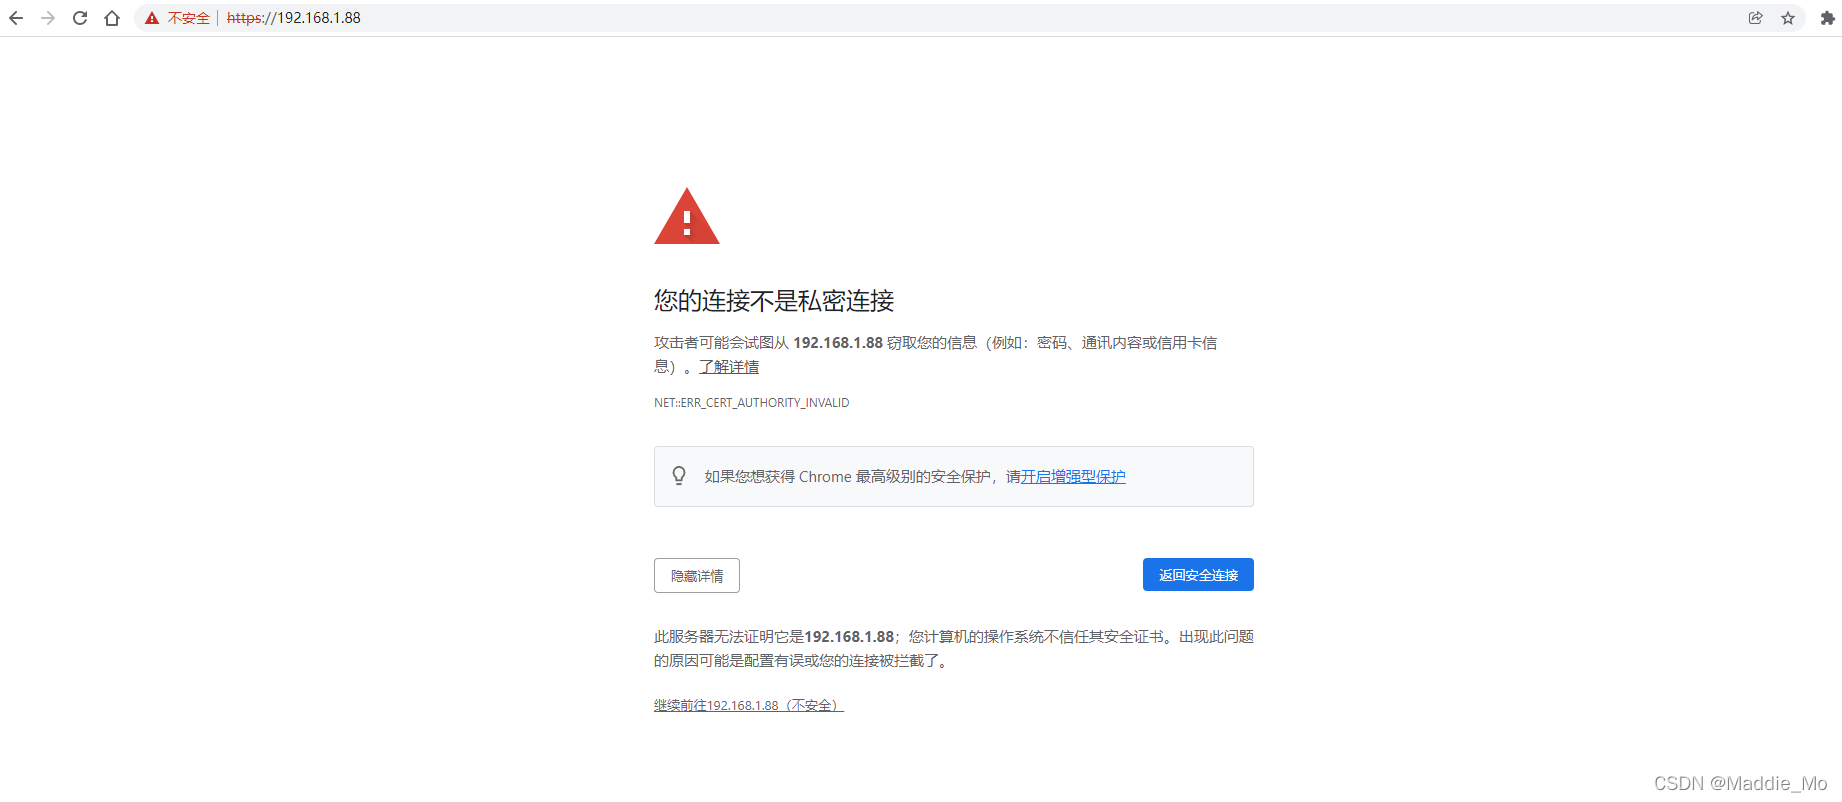The height and width of the screenshot is (802, 1842).
Task: Open the extensions puzzle icon
Action: [x=1828, y=18]
